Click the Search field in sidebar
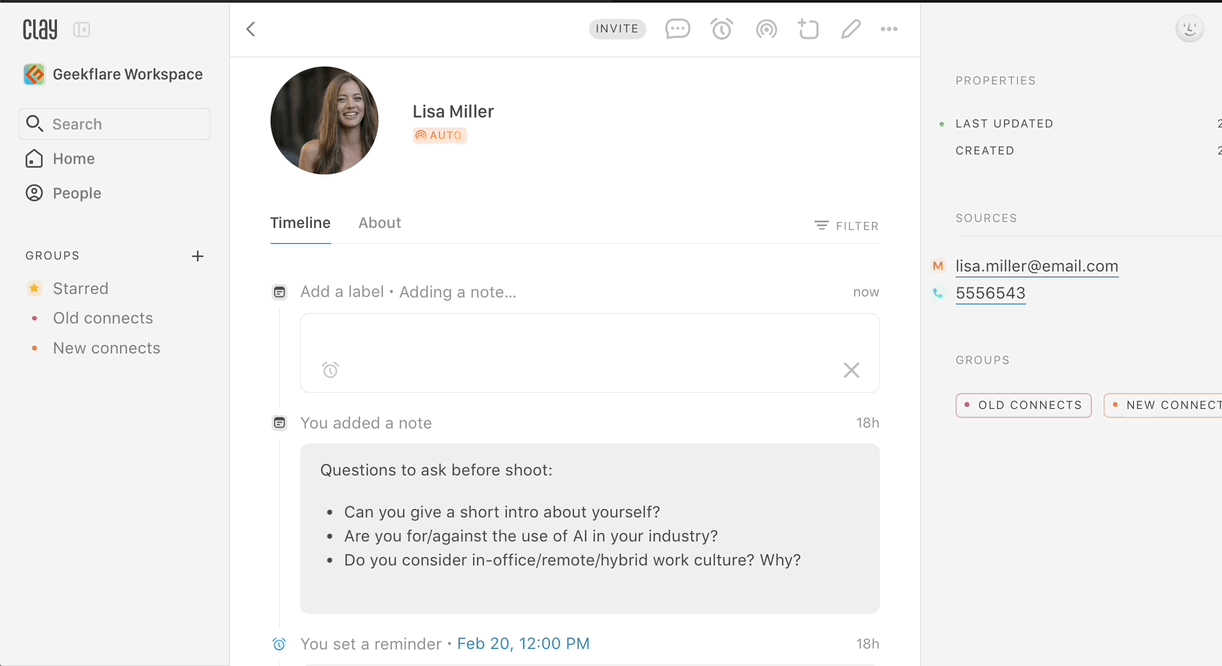Image resolution: width=1222 pixels, height=666 pixels. 114,124
